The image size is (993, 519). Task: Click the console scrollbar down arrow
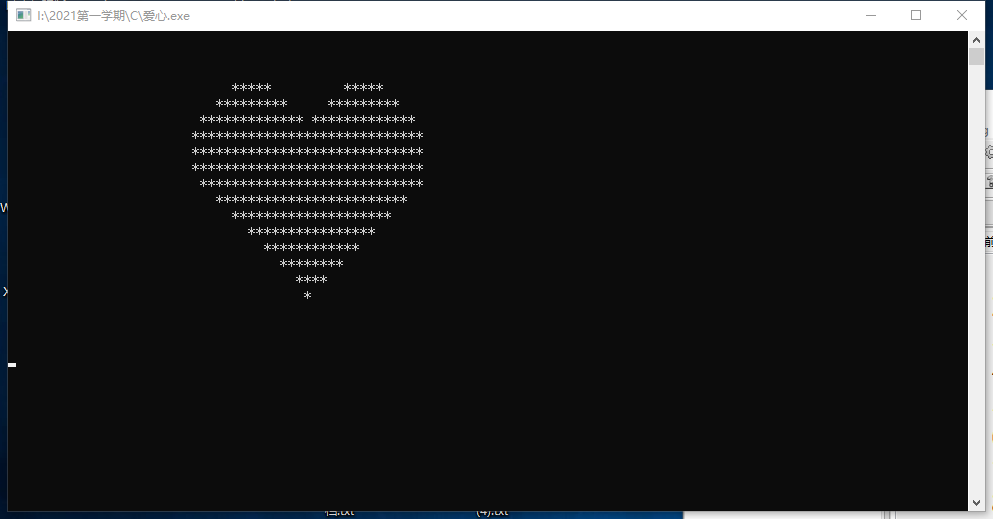[x=976, y=503]
